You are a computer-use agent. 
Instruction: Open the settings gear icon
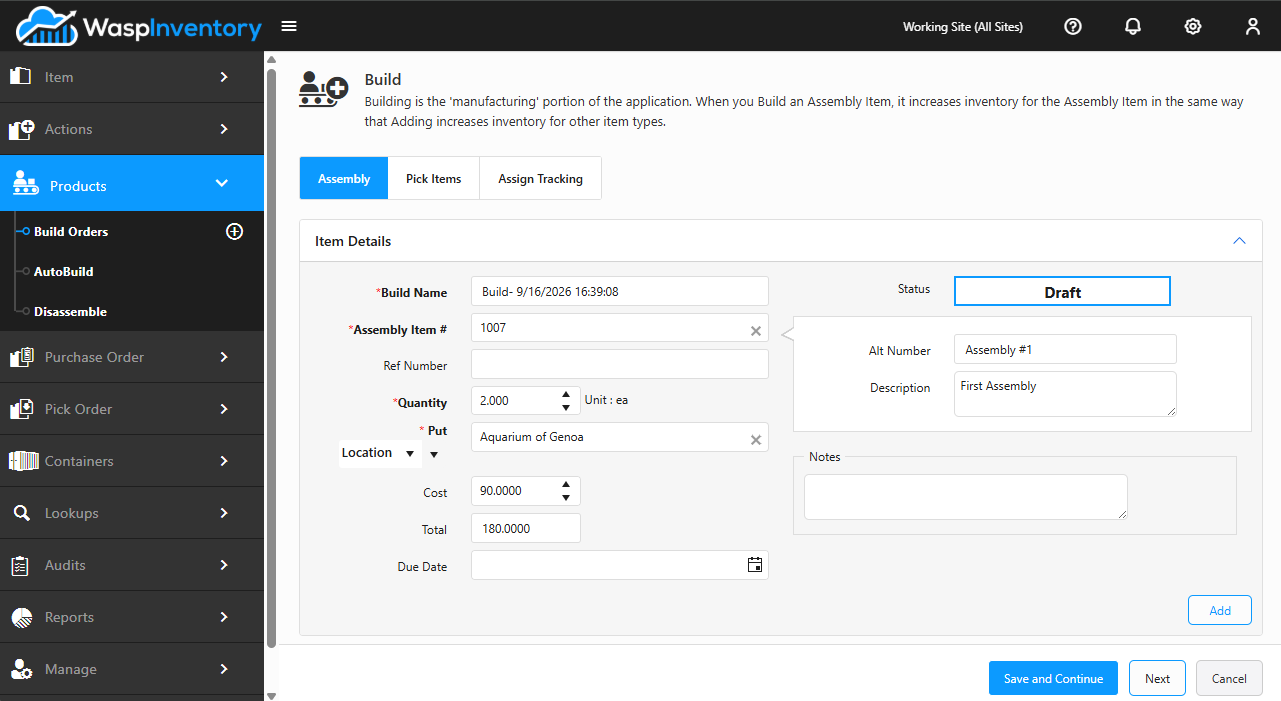1193,27
